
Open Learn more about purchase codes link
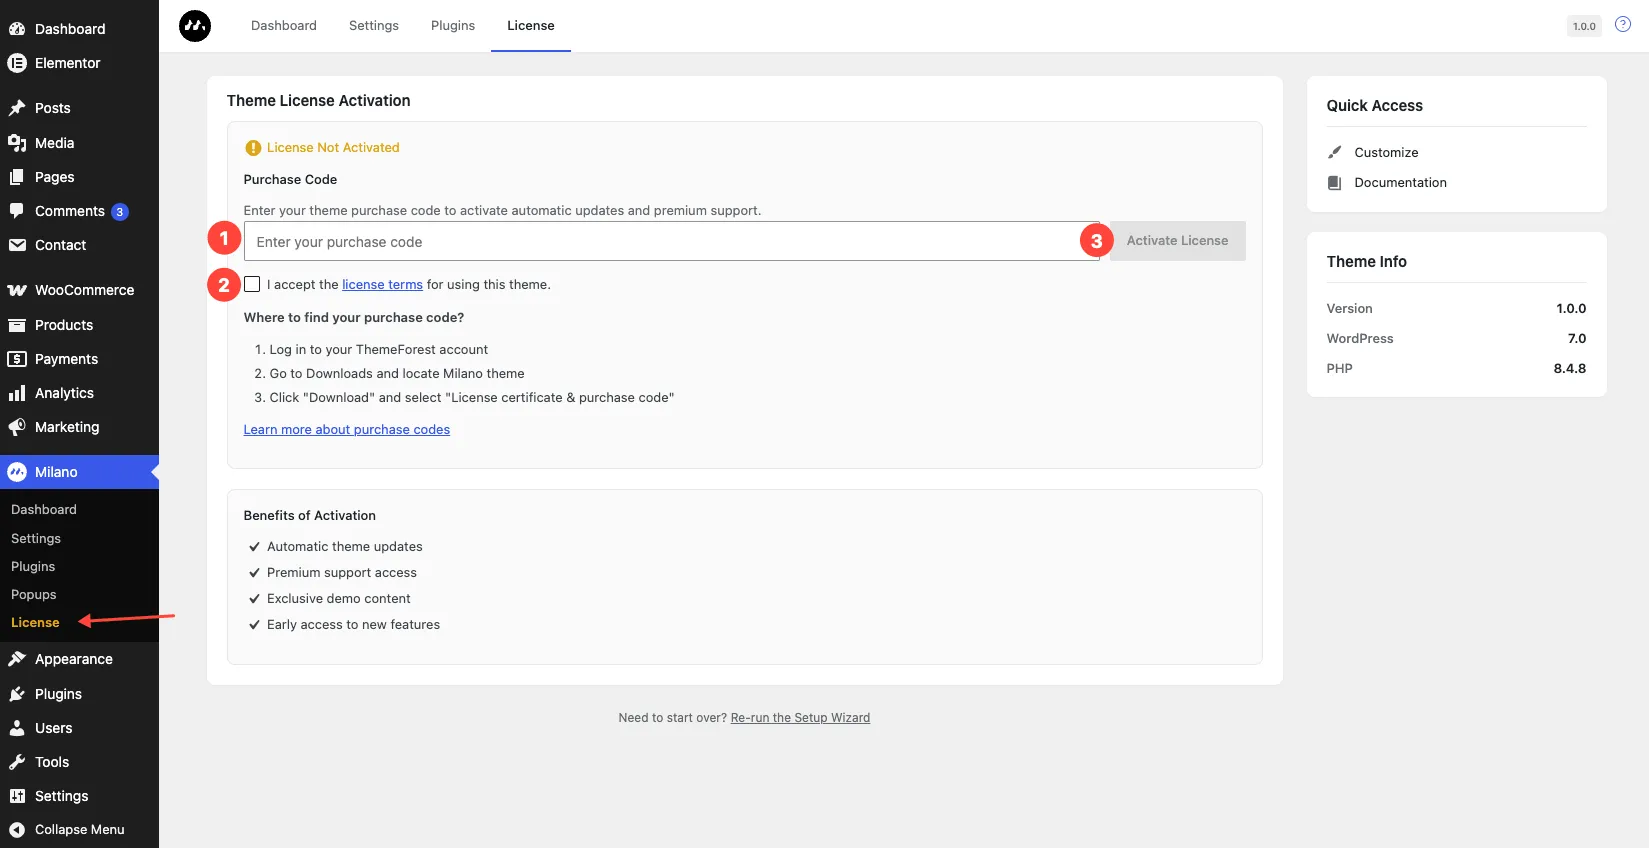coord(347,430)
